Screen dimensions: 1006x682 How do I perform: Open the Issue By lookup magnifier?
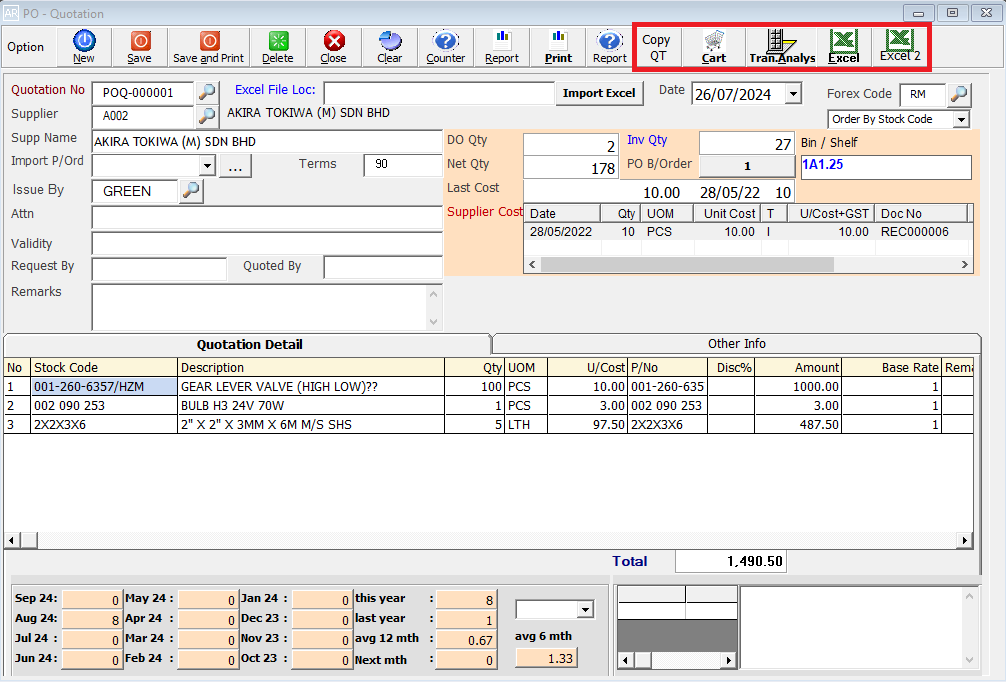191,191
